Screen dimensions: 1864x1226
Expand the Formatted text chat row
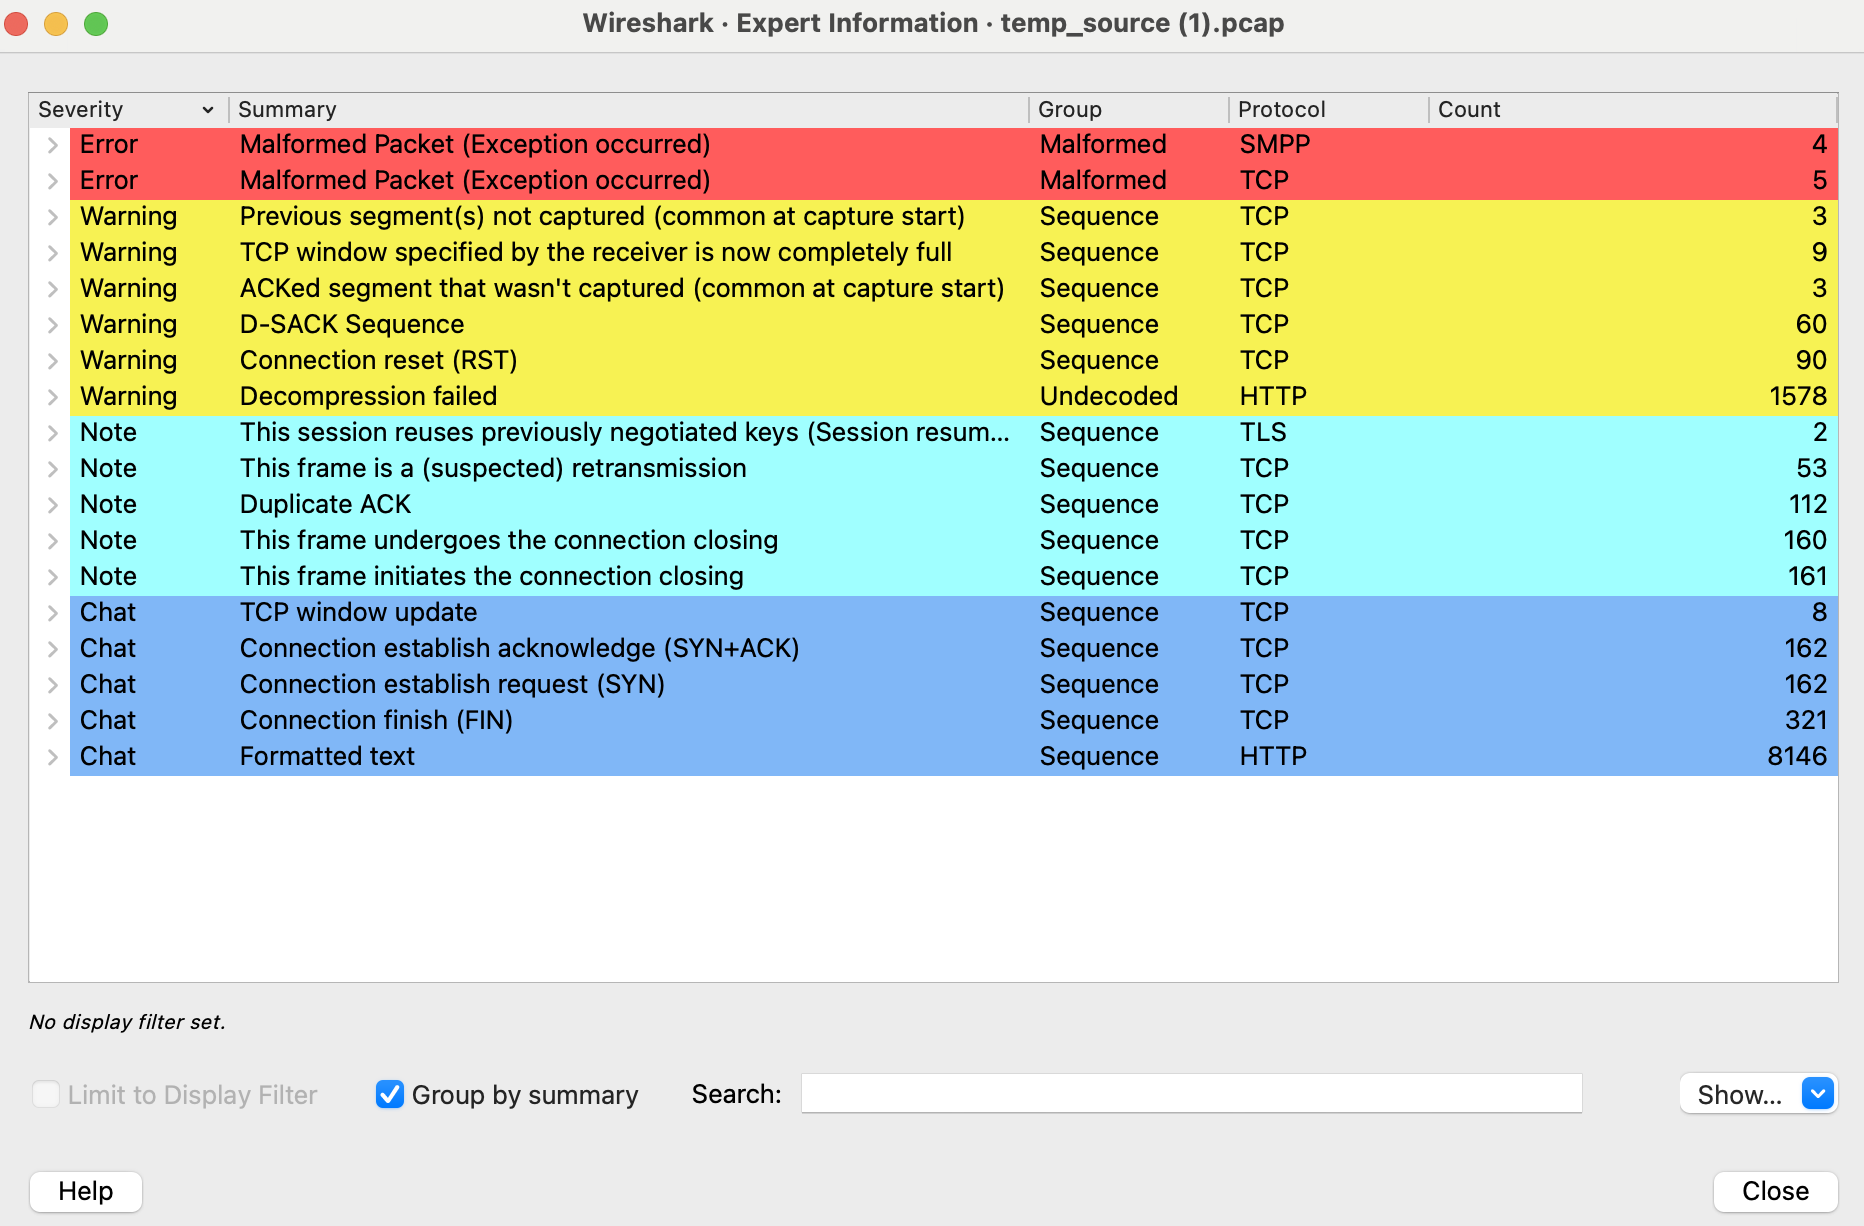click(53, 757)
